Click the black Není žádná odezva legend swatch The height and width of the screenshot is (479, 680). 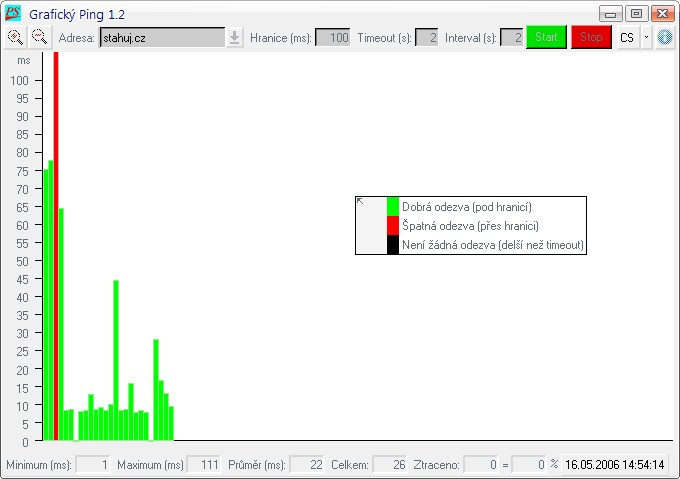coord(392,244)
